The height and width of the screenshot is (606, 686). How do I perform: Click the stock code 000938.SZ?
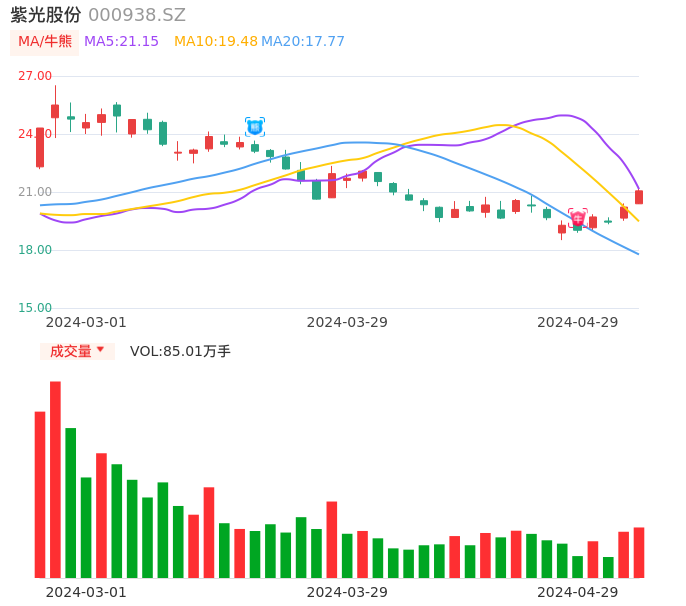point(137,15)
